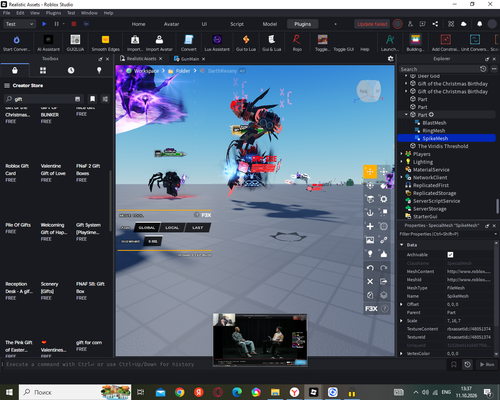Activate the Smooth Edges plugin
Image resolution: width=500 pixels, height=400 pixels.
click(105, 43)
